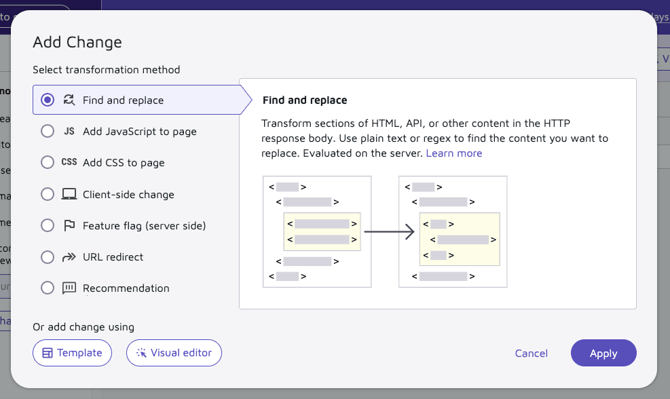Click the CSS icon for Add CSS
This screenshot has height=399, width=670.
(x=69, y=162)
